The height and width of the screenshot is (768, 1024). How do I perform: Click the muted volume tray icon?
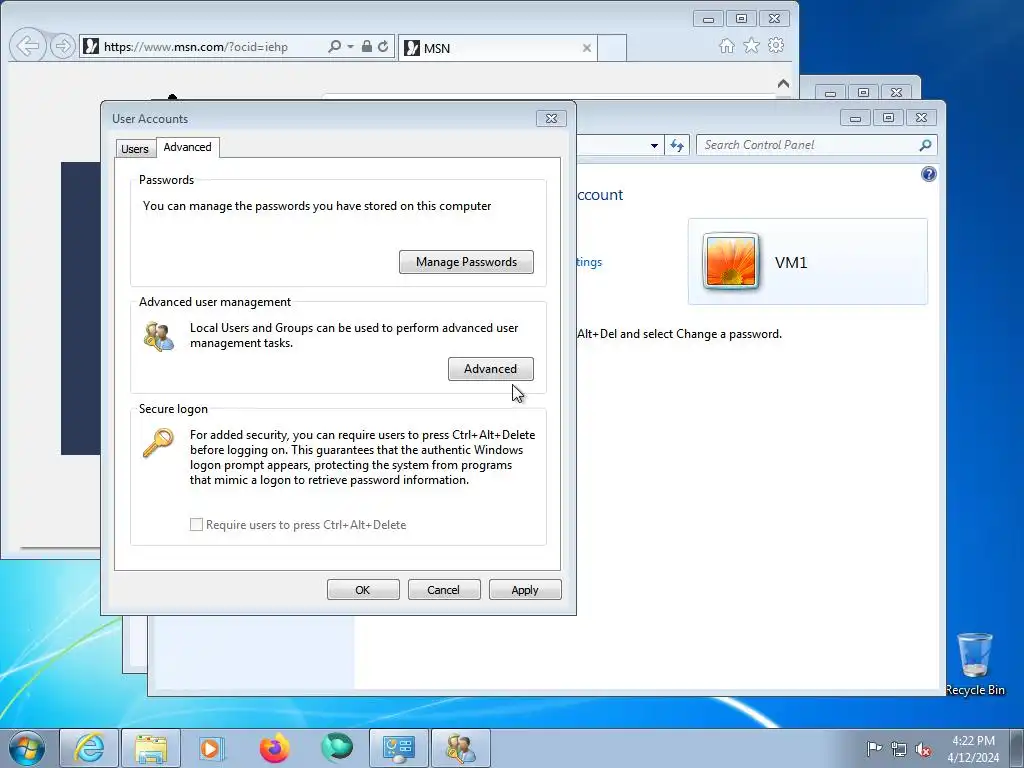[923, 749]
